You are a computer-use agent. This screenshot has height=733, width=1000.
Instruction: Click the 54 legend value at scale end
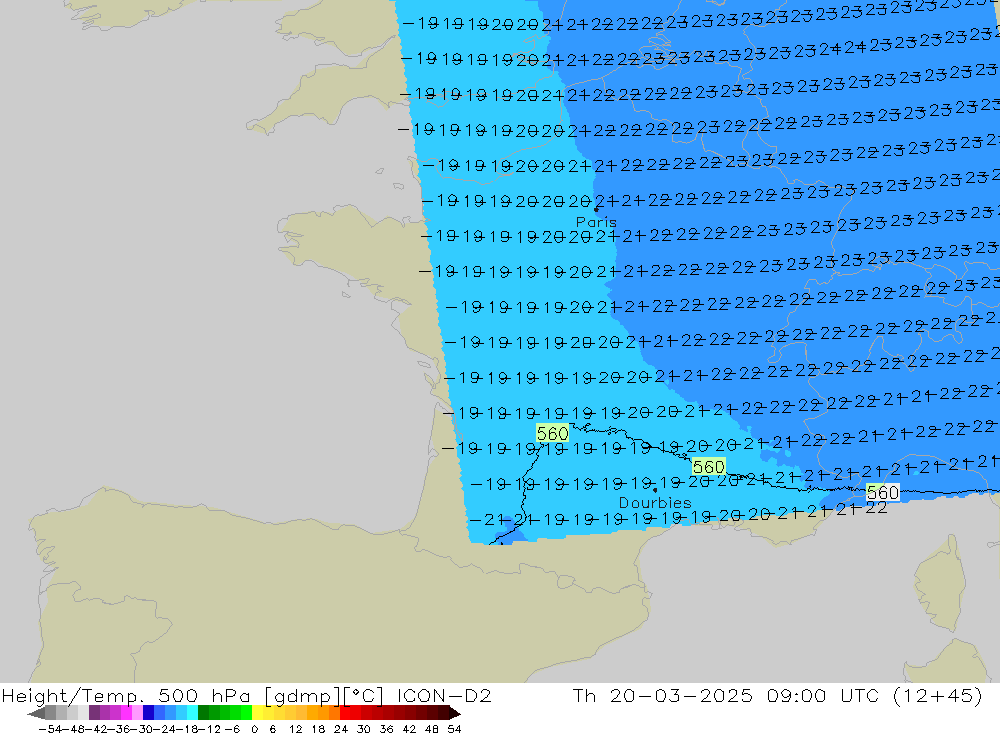[454, 729]
